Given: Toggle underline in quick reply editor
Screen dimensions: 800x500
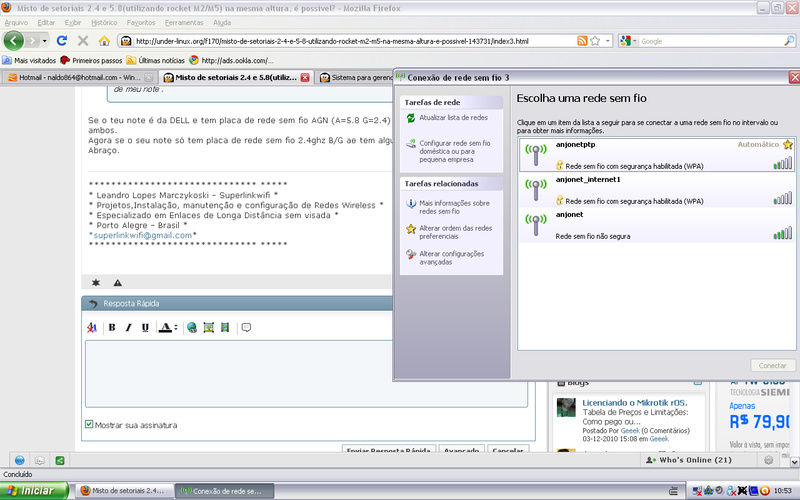Looking at the screenshot, I should coord(145,328).
